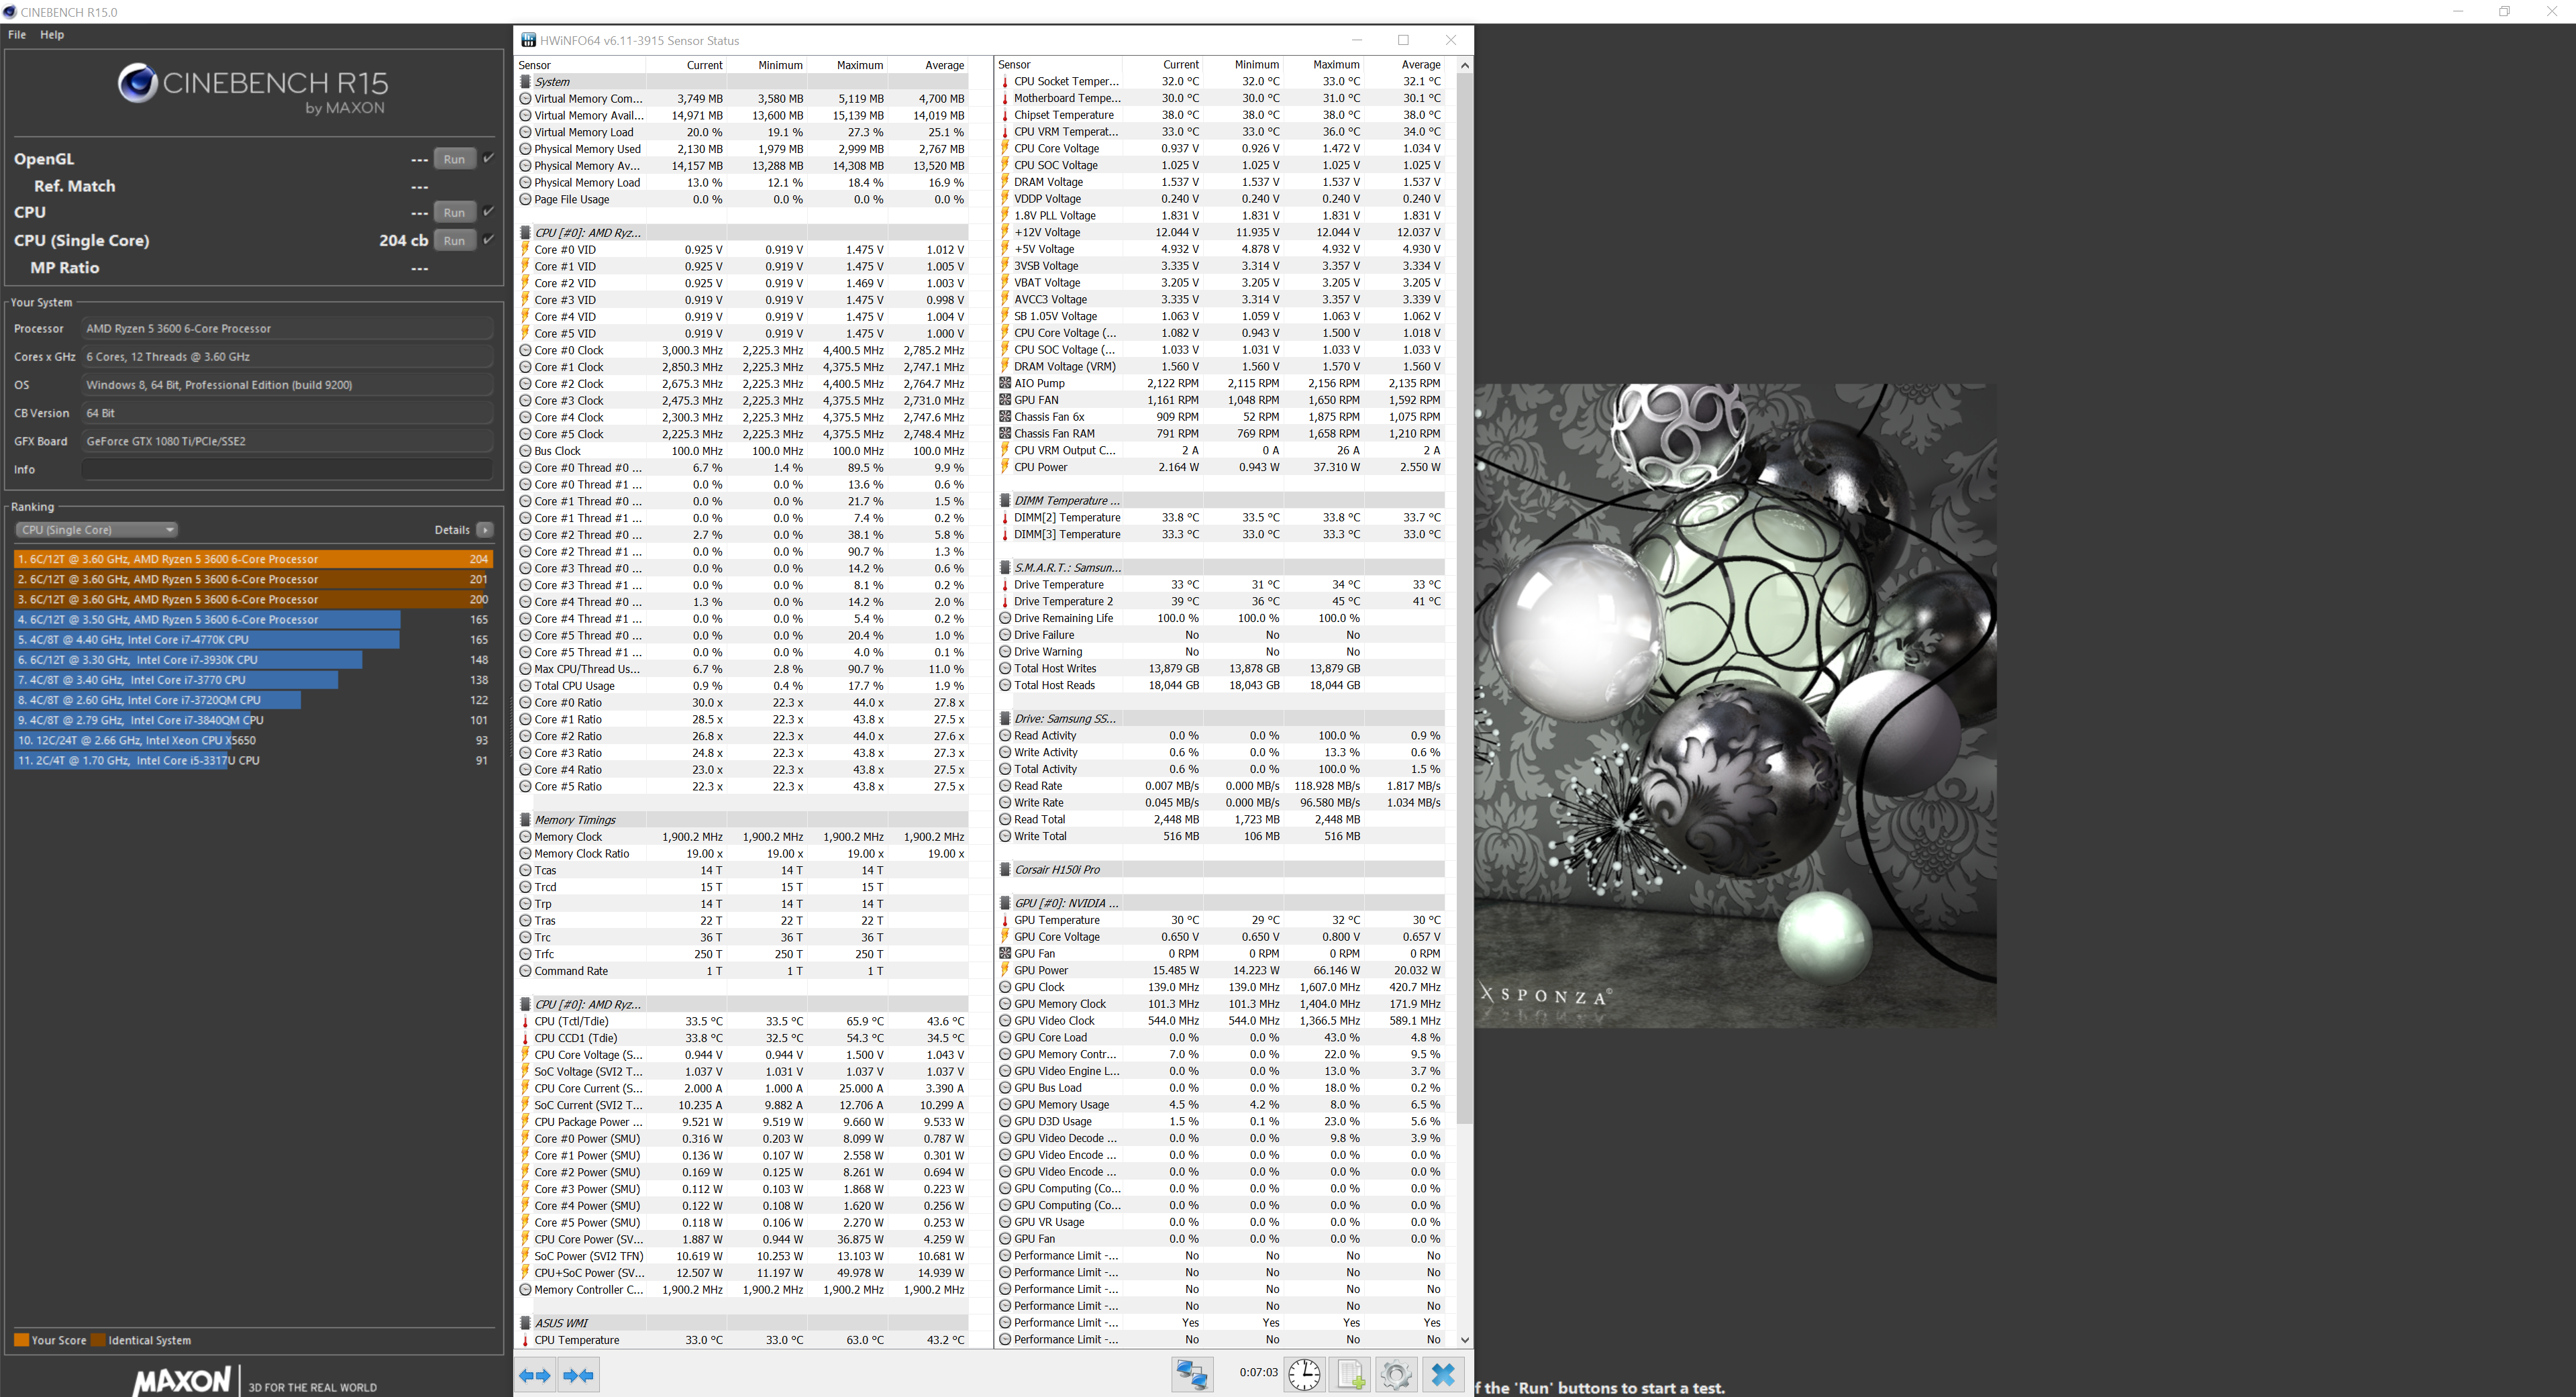Click the blue X close sensors icon
Screen dimensions: 2576x1397
[x=1442, y=1374]
